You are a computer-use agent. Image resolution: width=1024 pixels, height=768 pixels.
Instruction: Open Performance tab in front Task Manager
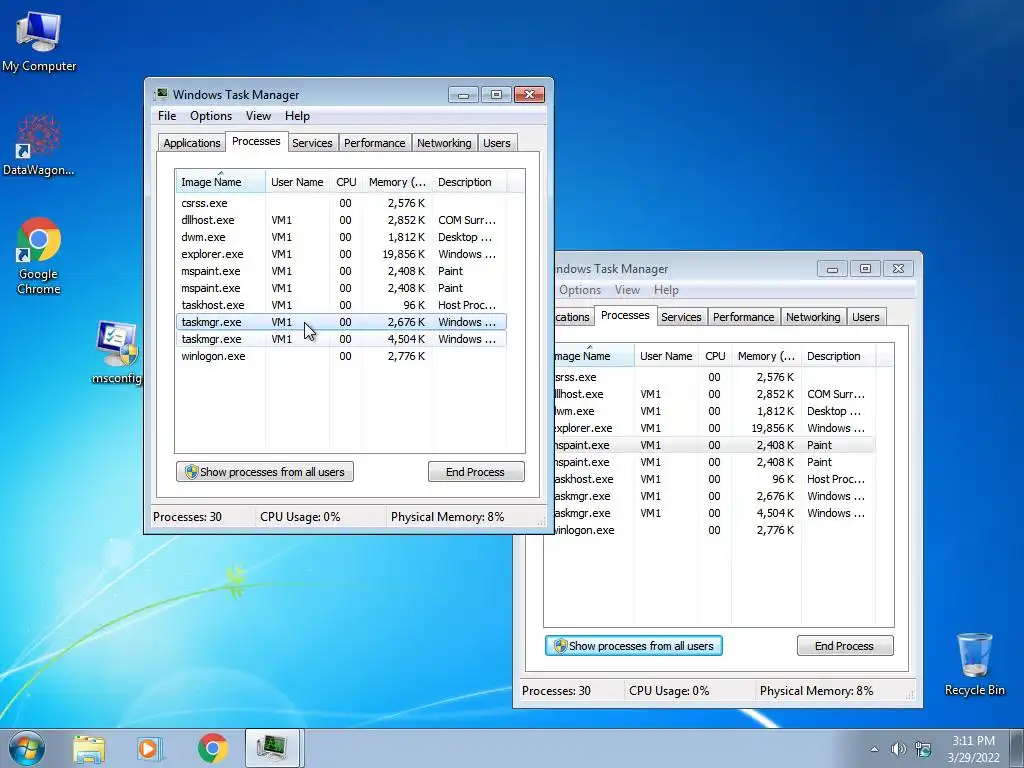coord(375,143)
